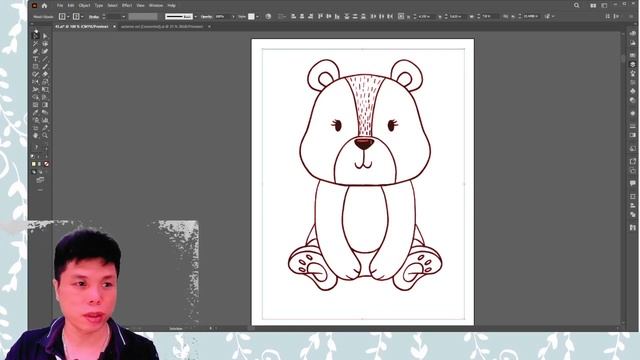This screenshot has height=360, width=640.
Task: Pick the Pen tool
Action: click(36, 51)
